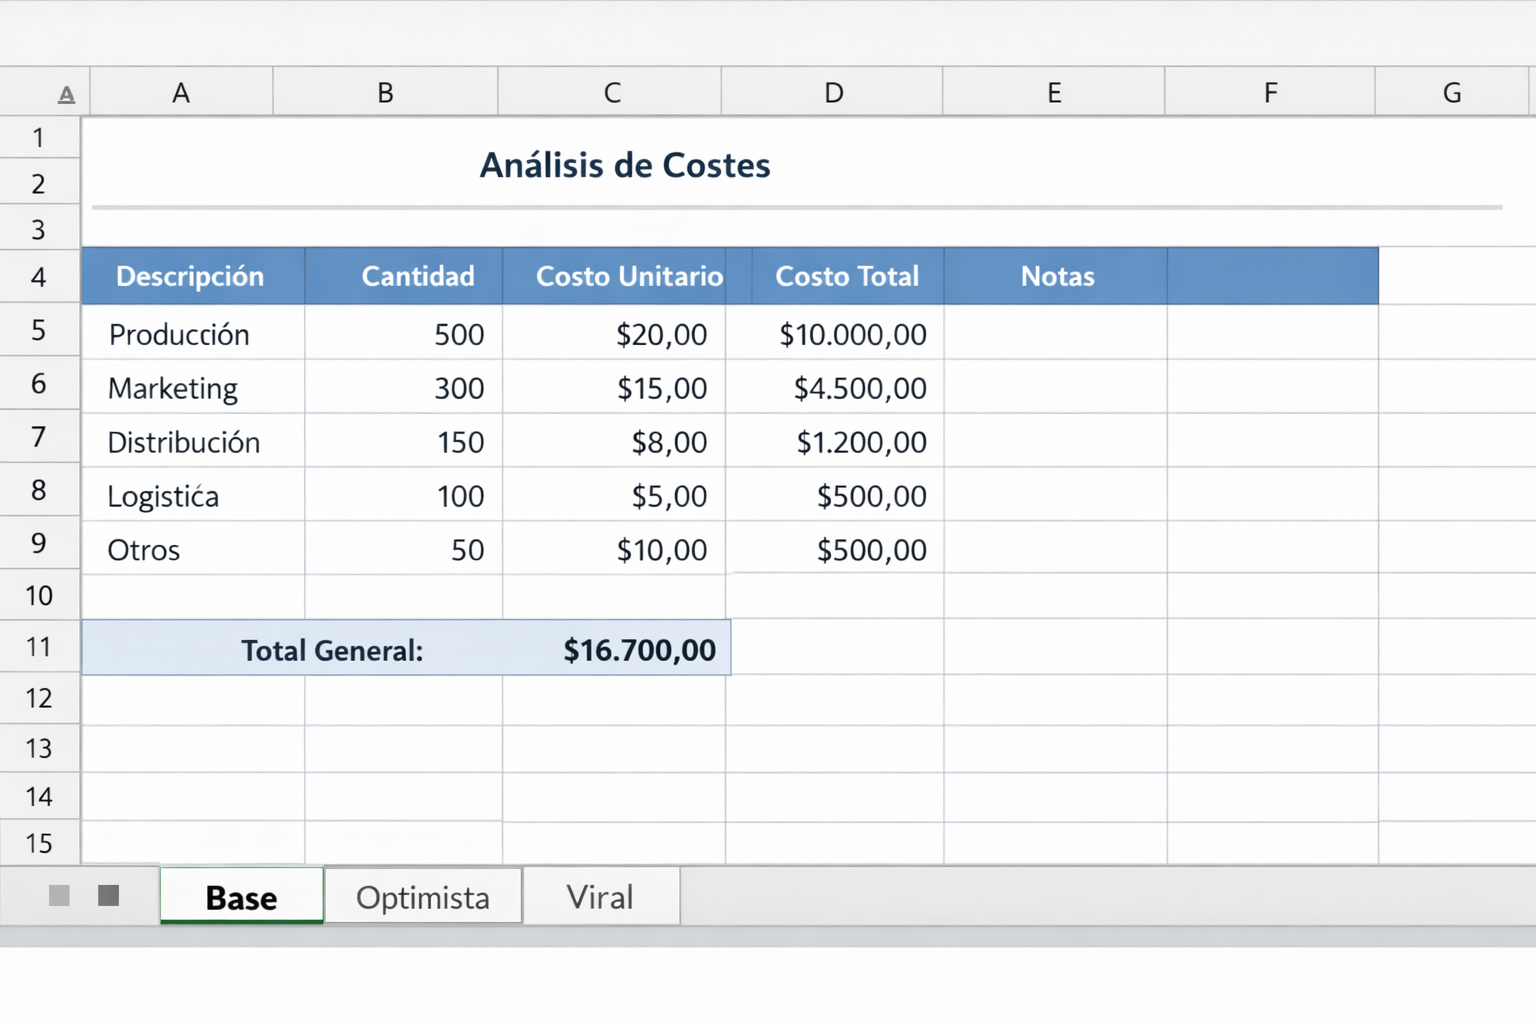Click the Notas column header cell
Viewport: 1536px width, 1024px height.
(x=1055, y=276)
